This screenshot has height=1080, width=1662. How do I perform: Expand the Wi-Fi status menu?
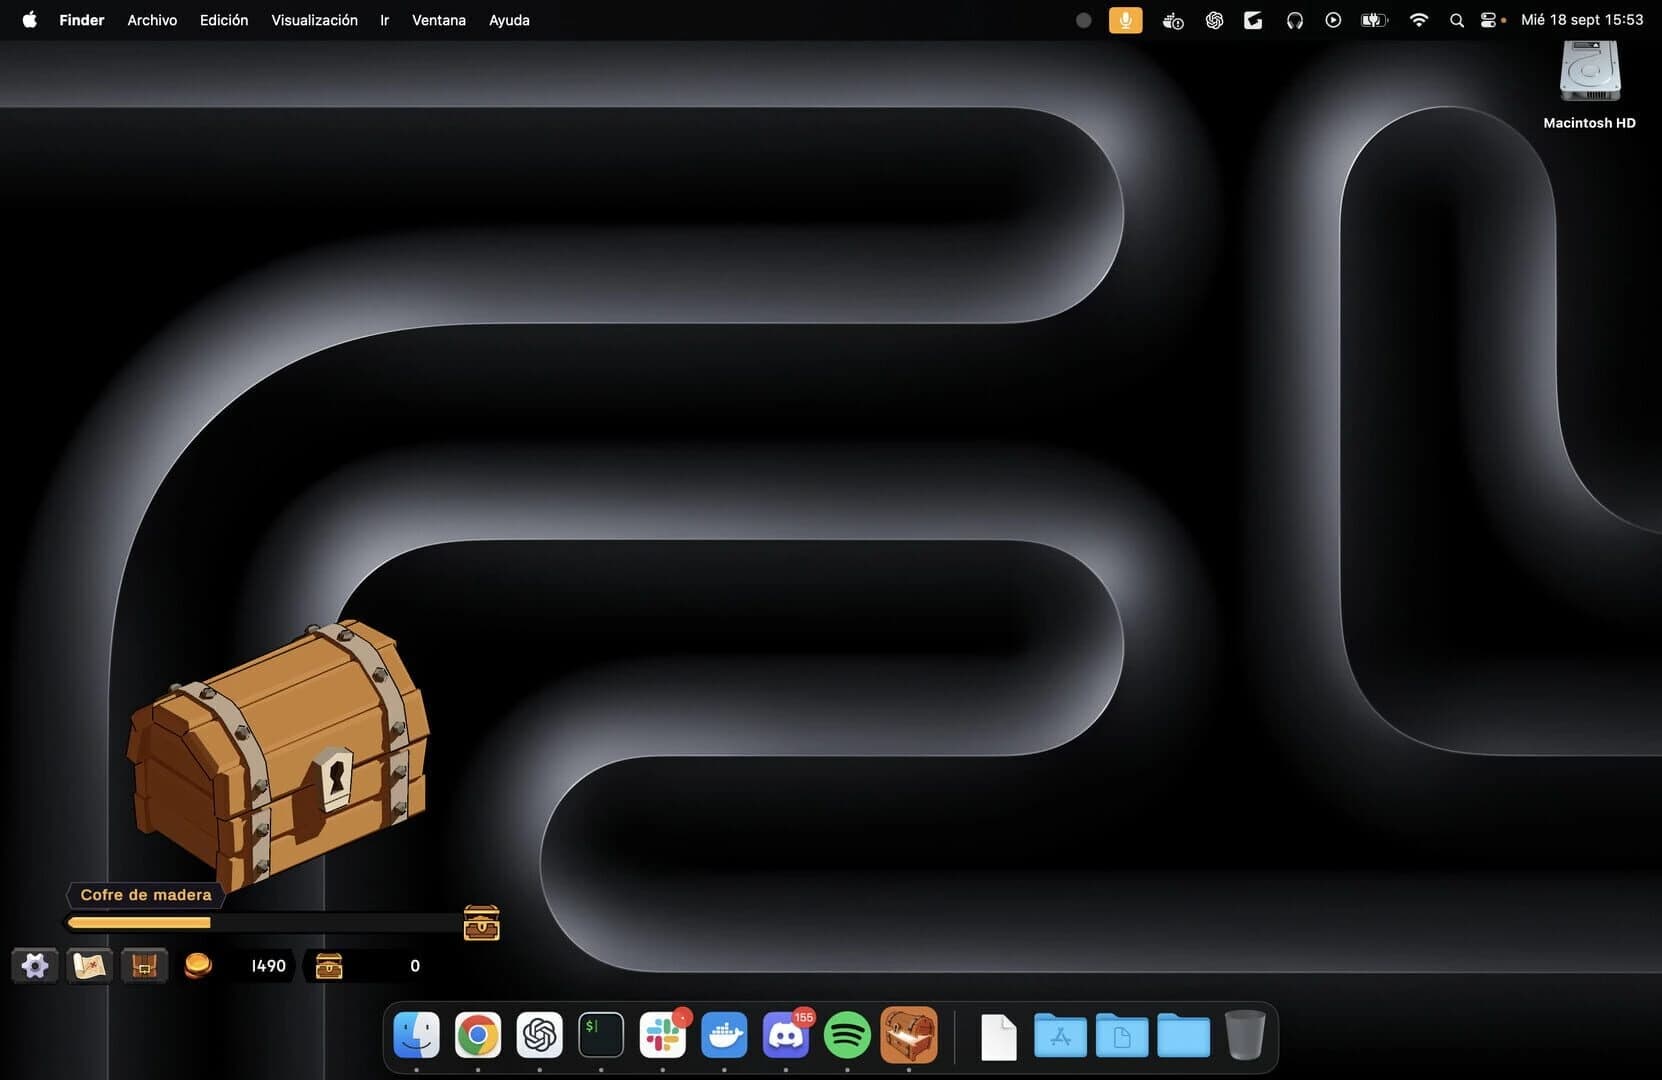1418,20
